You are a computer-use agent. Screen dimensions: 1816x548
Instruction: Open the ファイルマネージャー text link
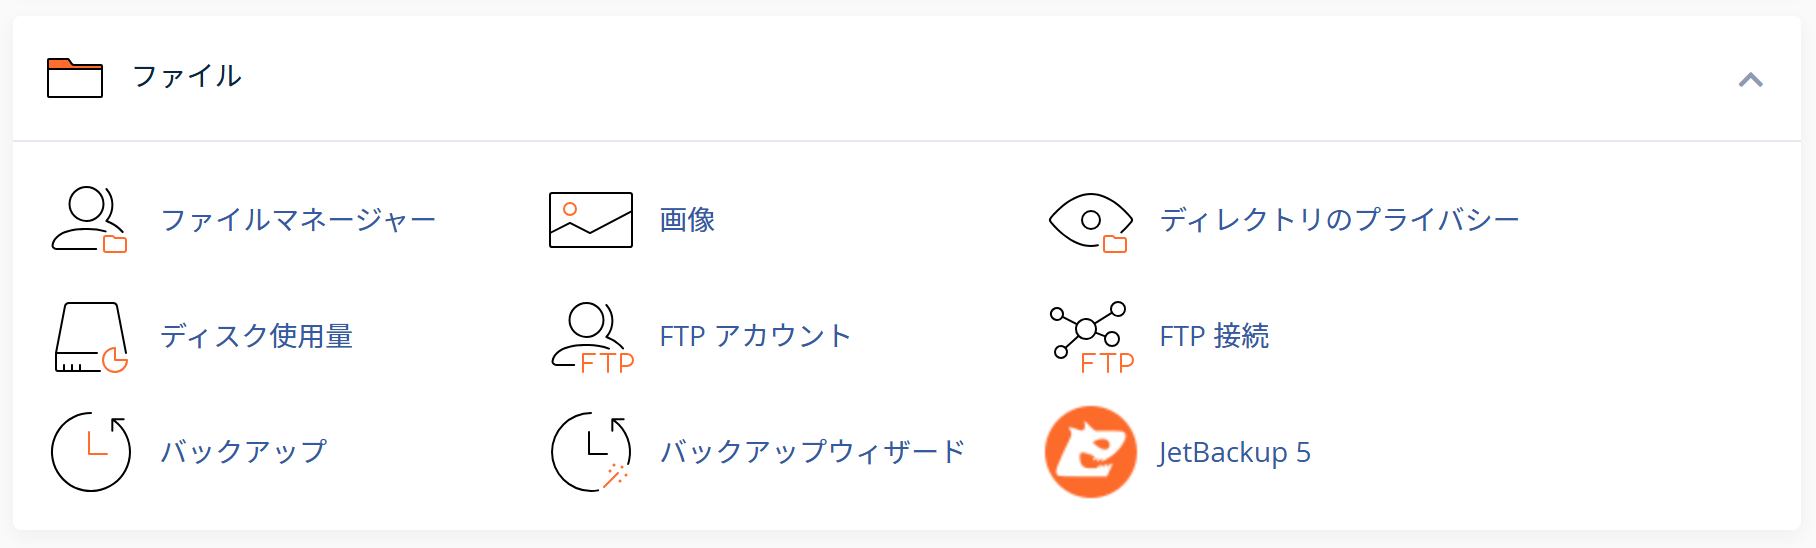298,220
